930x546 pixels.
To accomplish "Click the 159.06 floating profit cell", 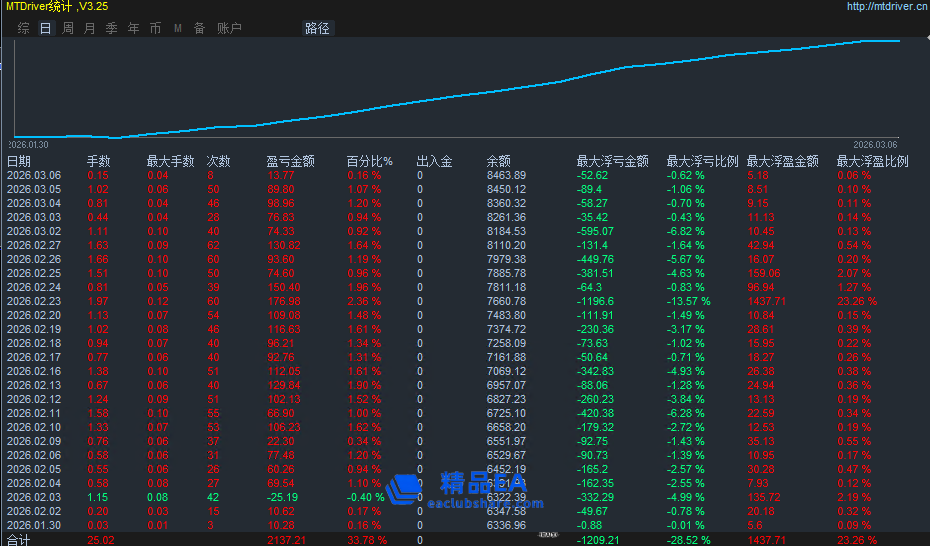I will [764, 273].
